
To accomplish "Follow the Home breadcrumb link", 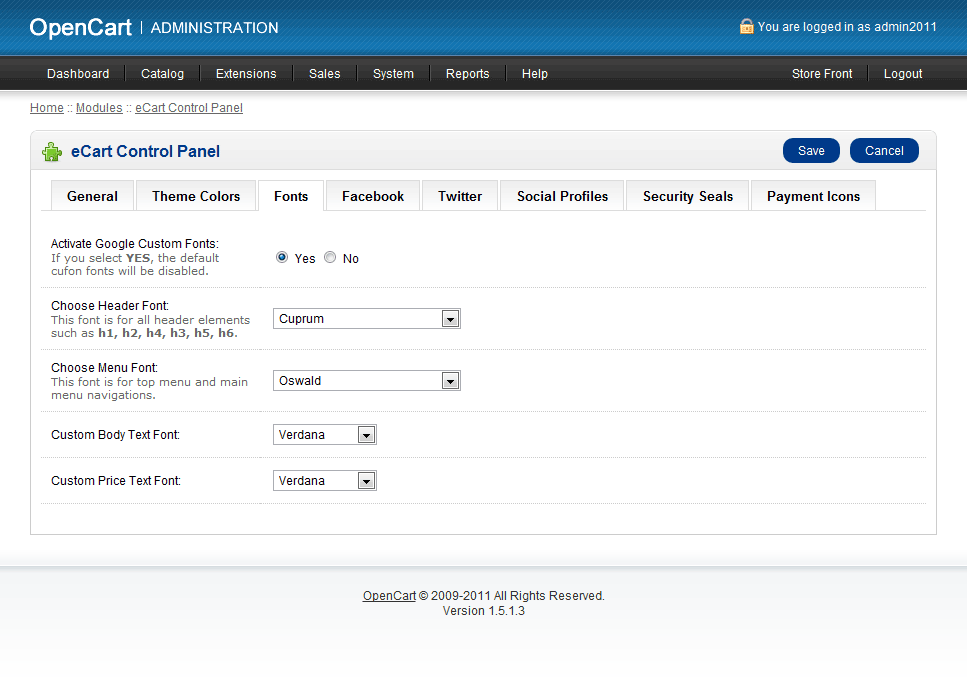I will pyautogui.click(x=47, y=108).
